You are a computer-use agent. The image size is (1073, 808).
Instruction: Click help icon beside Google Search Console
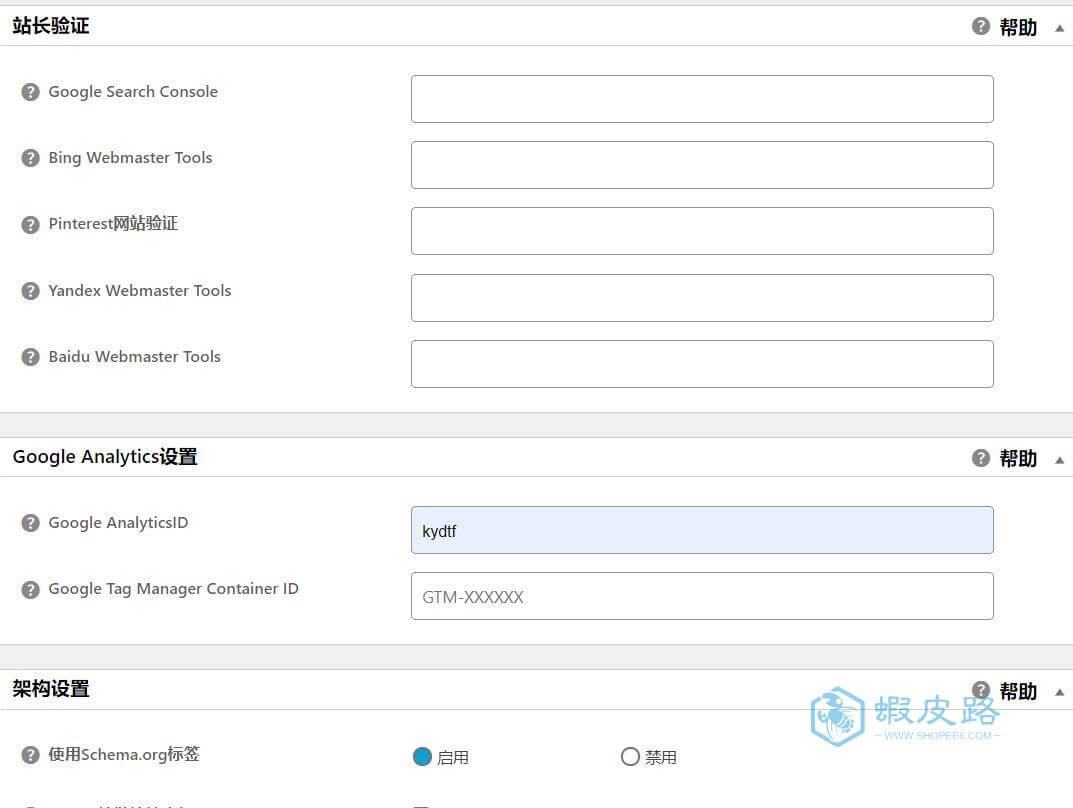(x=30, y=92)
